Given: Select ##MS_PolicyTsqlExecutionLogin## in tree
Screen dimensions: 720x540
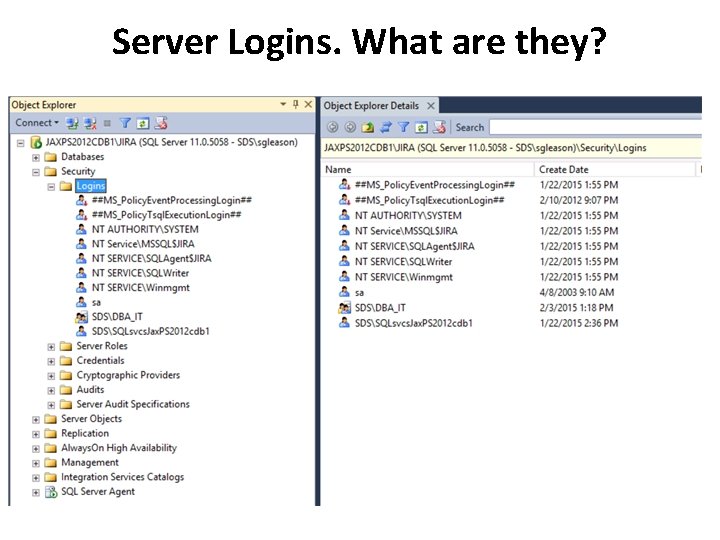Looking at the screenshot, I should tap(166, 215).
